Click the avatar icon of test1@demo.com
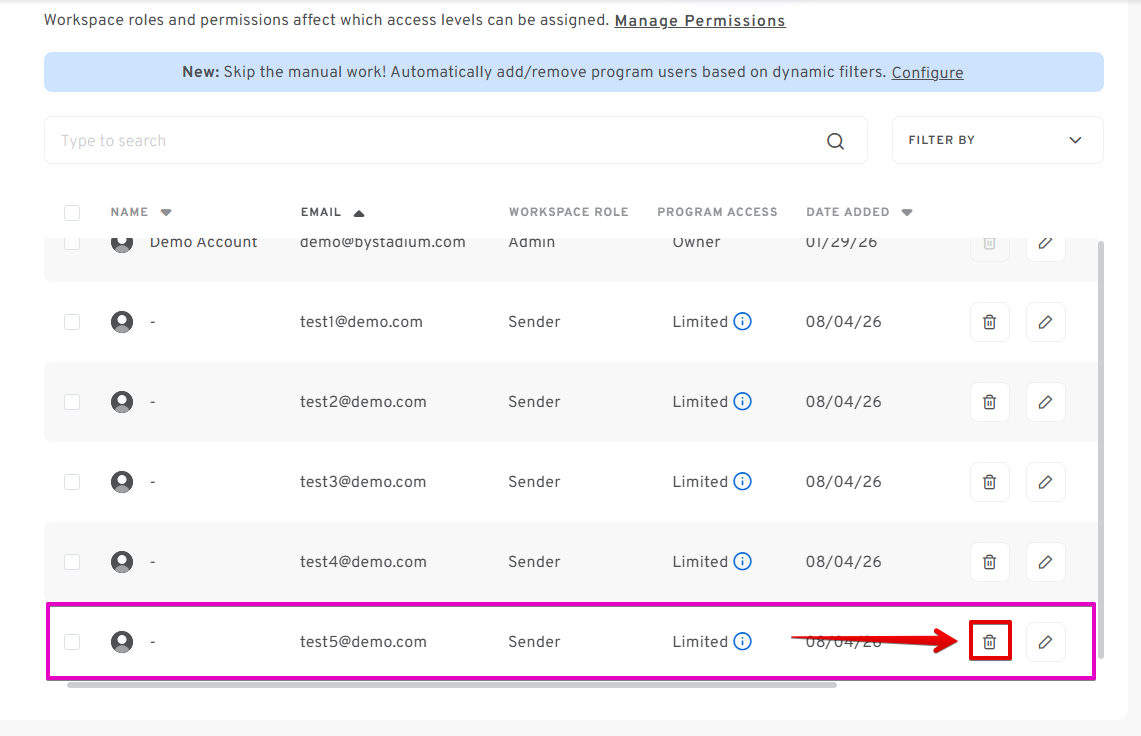1141x736 pixels. (122, 322)
